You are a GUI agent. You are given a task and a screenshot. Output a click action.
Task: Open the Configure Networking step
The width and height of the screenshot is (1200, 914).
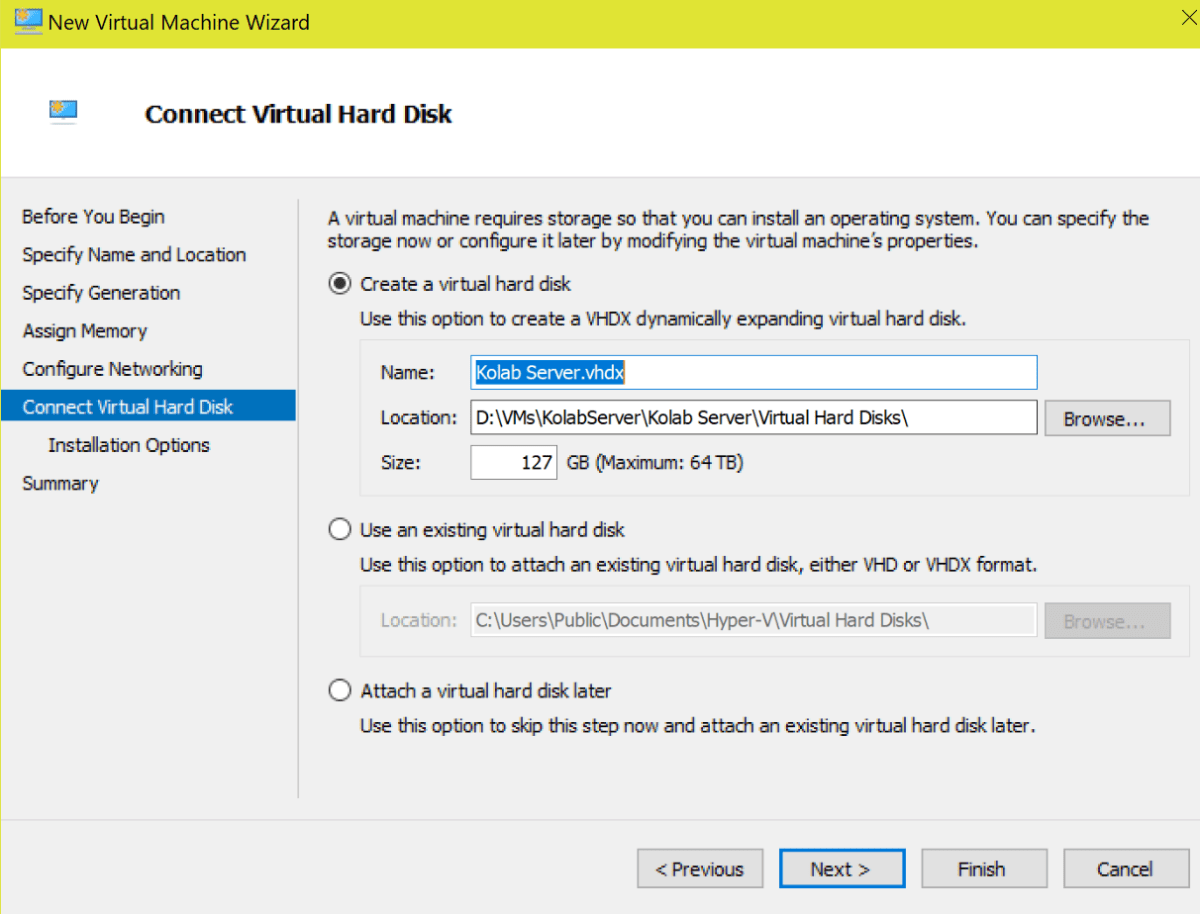coord(110,368)
